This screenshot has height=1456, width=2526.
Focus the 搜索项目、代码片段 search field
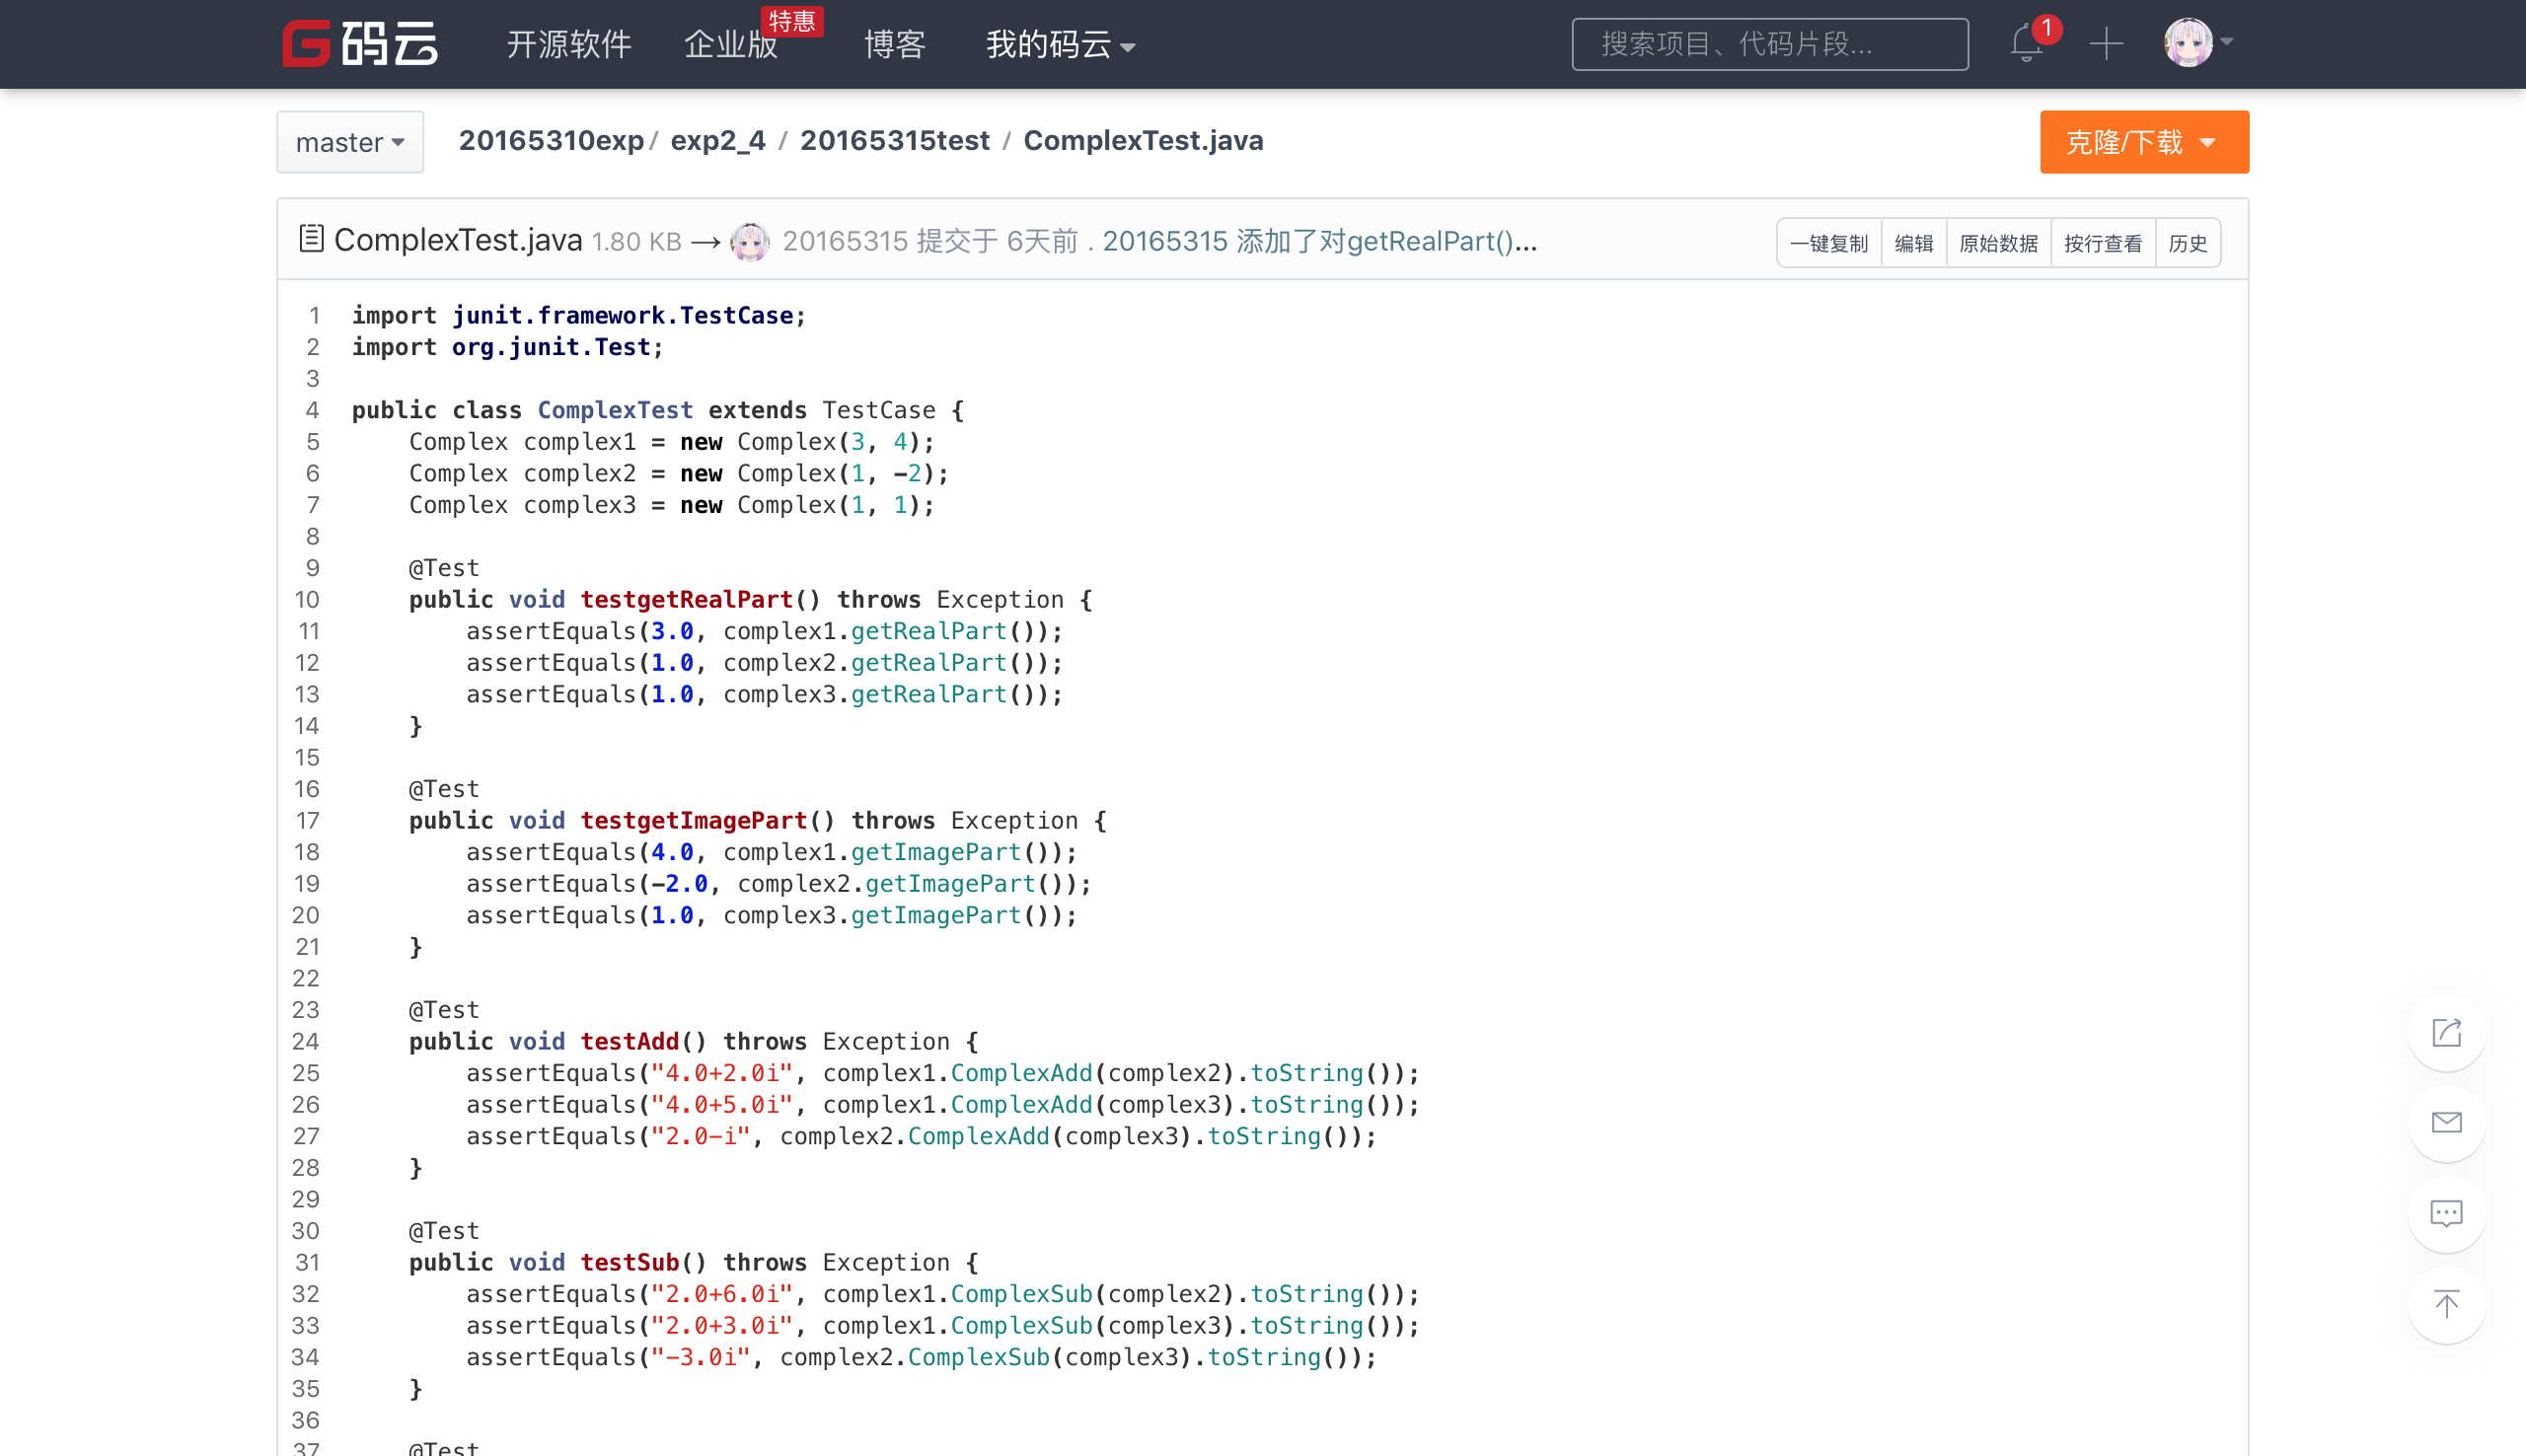1769,44
